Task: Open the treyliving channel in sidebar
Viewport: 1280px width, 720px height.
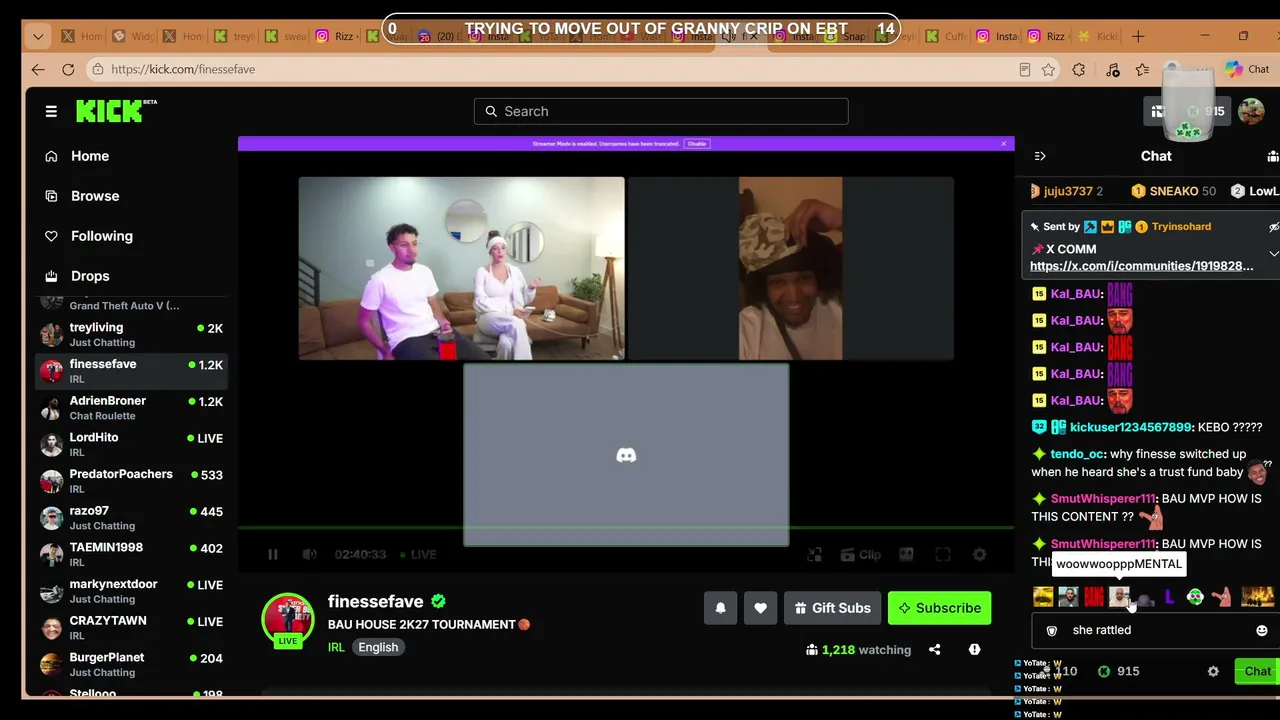Action: [x=132, y=334]
